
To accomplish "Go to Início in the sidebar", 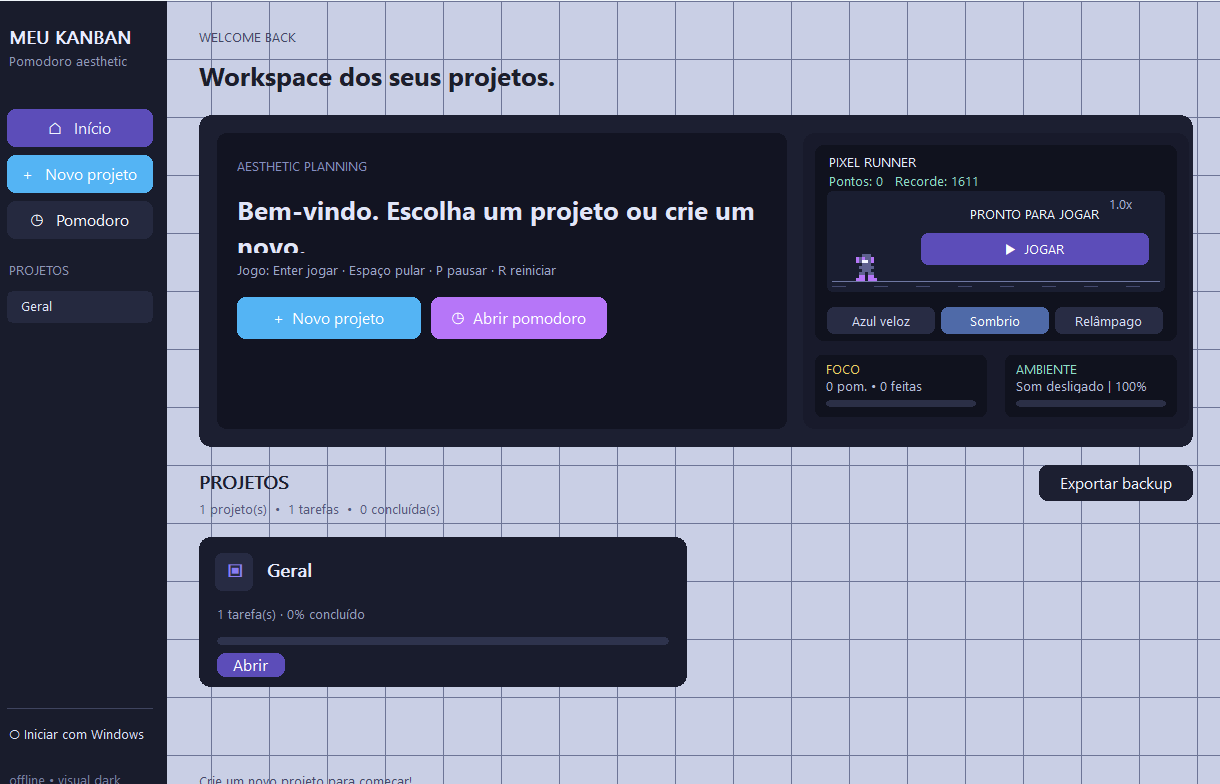I will point(80,128).
